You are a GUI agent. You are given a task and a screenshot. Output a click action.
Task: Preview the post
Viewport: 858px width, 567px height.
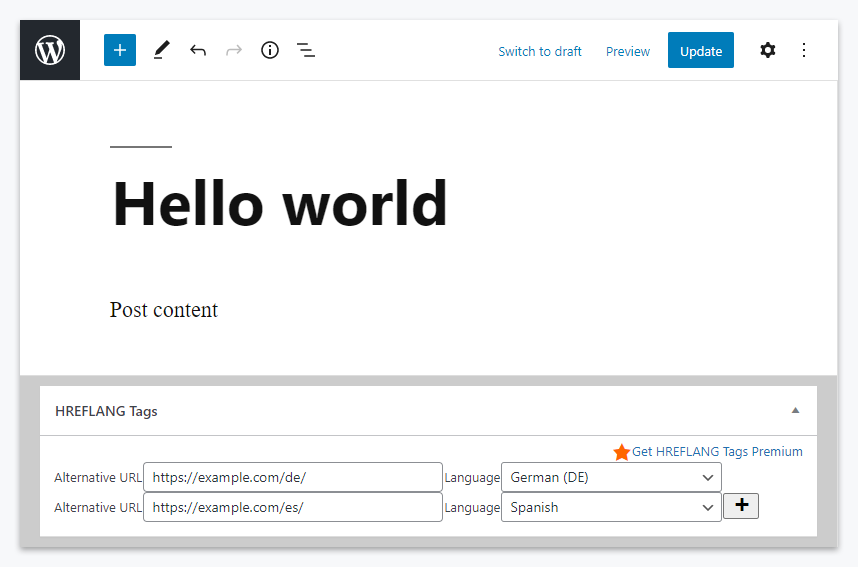point(628,51)
